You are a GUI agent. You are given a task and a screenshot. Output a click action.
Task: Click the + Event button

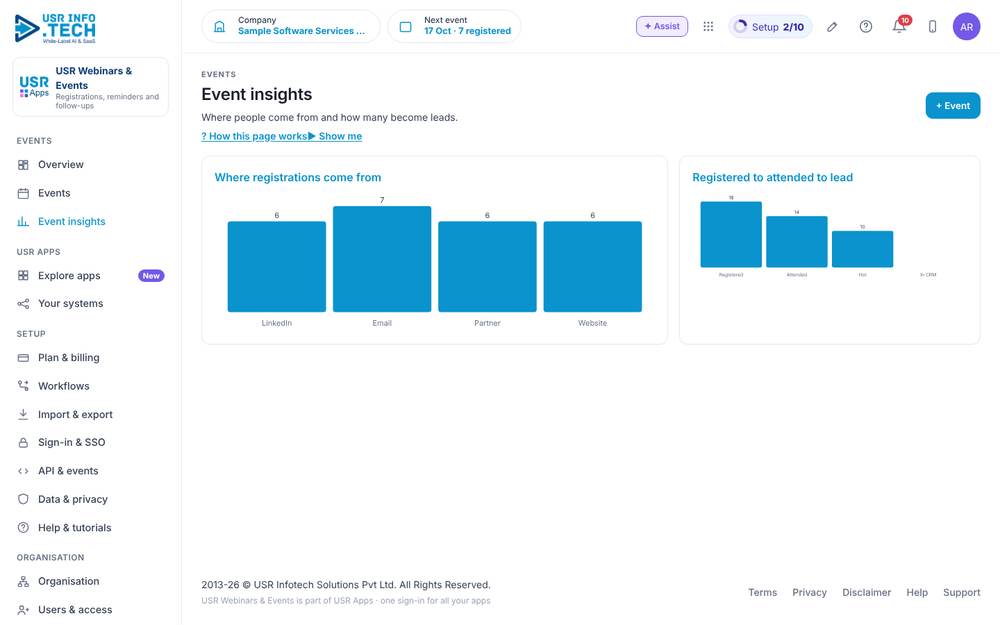click(x=953, y=105)
